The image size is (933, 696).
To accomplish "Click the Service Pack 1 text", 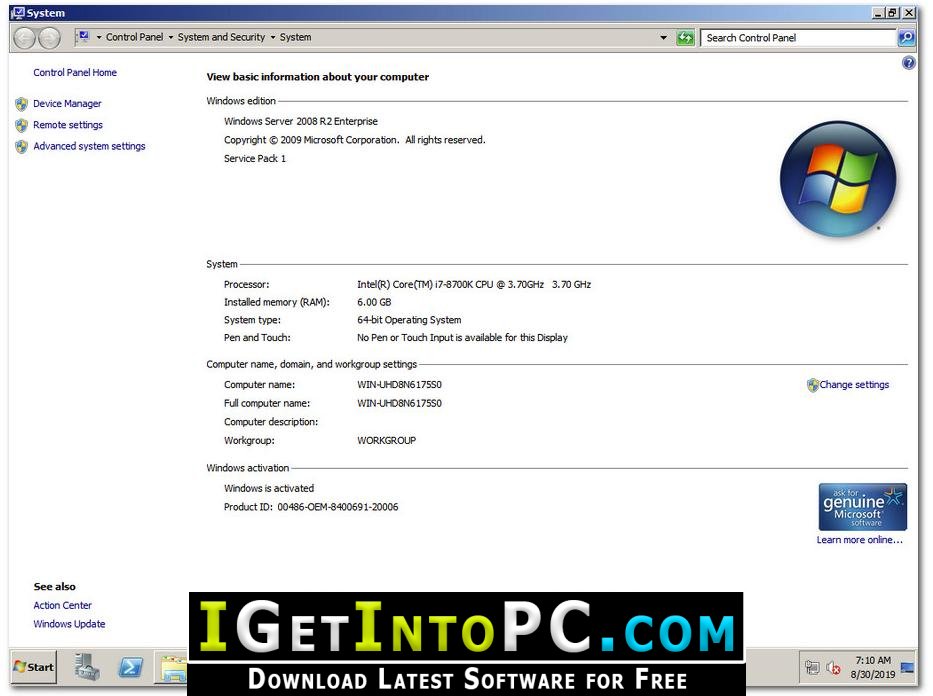I will coord(255,159).
